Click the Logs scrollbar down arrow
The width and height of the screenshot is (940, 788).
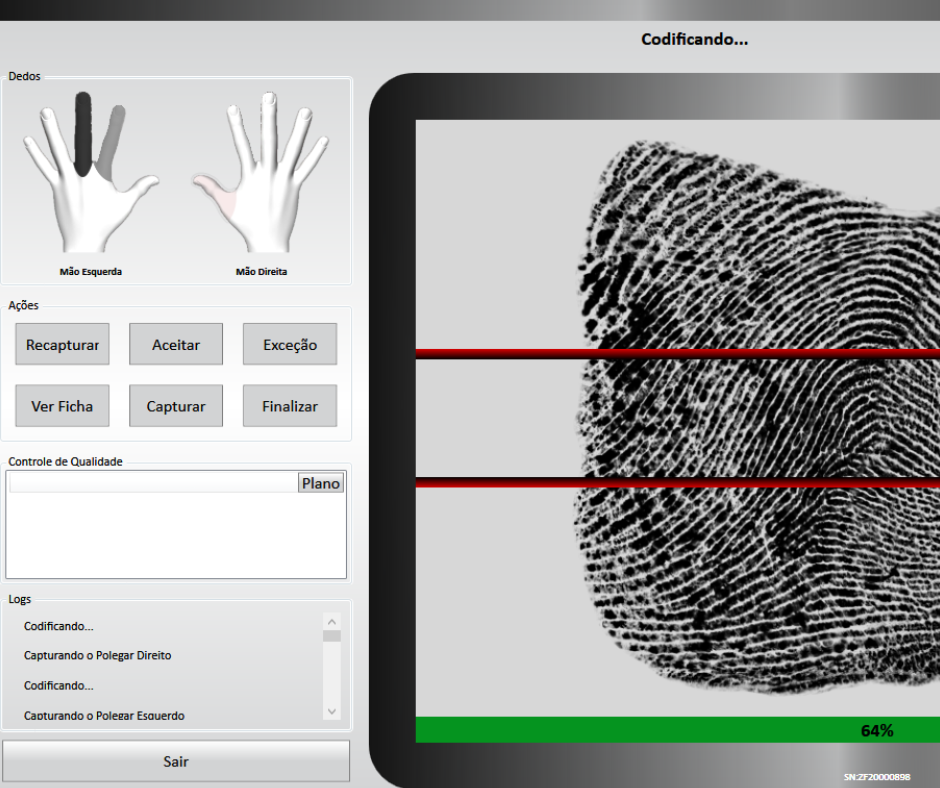pyautogui.click(x=332, y=711)
